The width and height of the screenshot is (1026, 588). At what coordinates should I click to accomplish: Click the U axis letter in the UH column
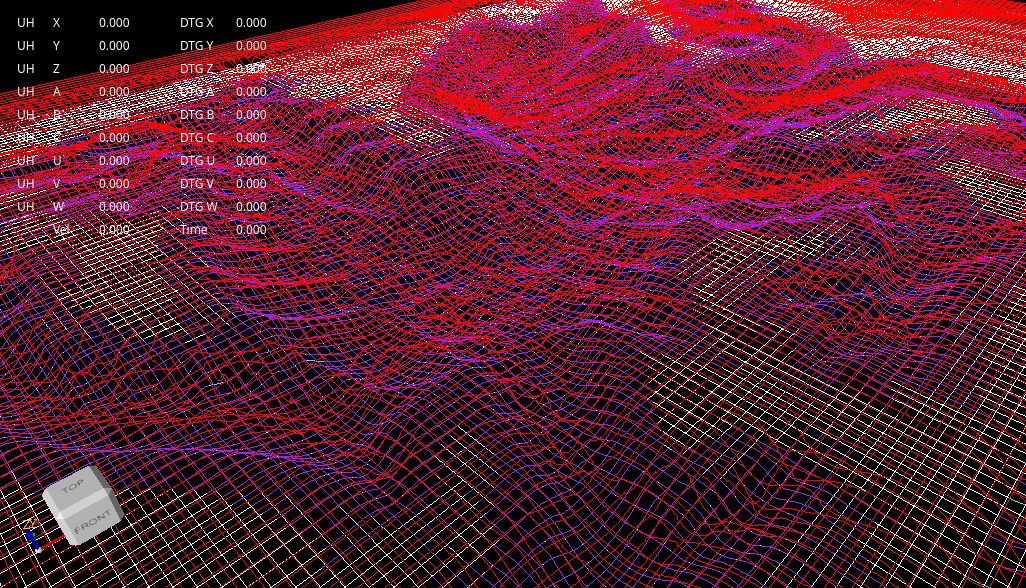tap(58, 161)
